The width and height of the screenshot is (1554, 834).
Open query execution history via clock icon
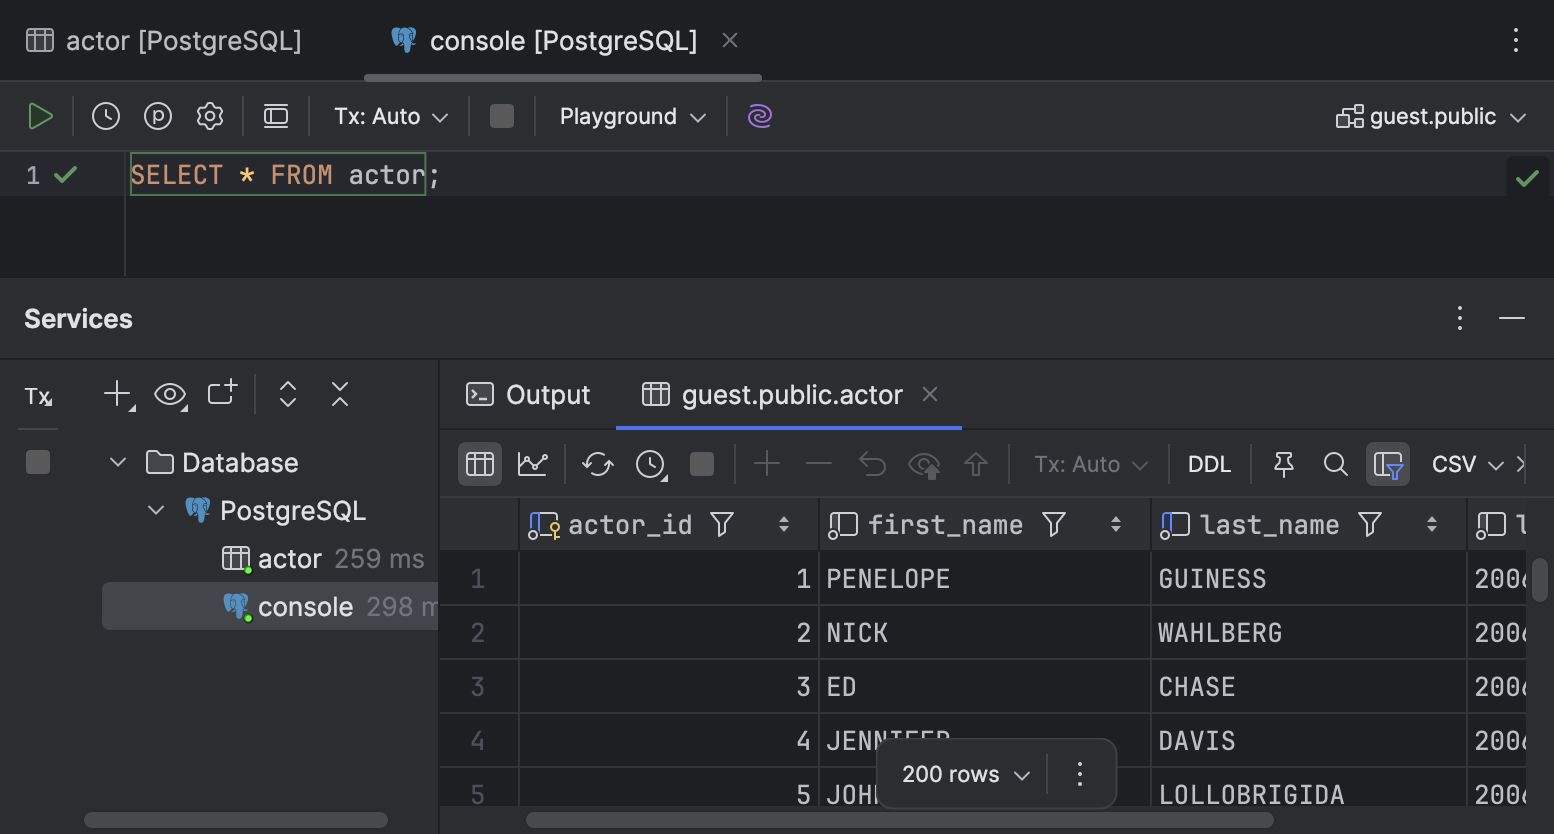[x=106, y=116]
